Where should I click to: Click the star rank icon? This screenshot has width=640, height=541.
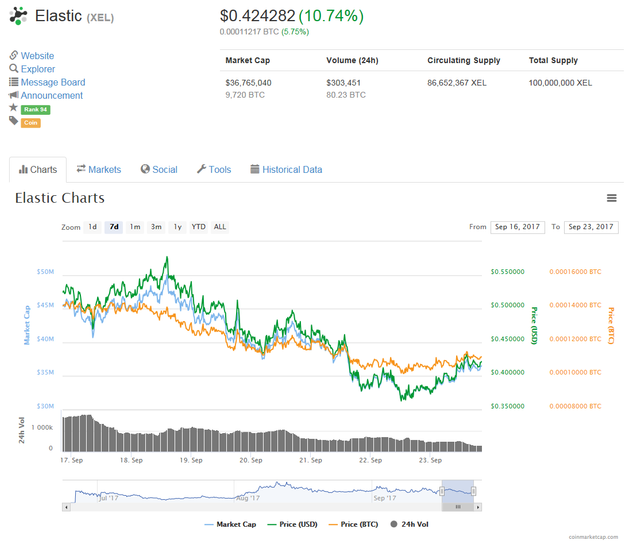(13, 108)
